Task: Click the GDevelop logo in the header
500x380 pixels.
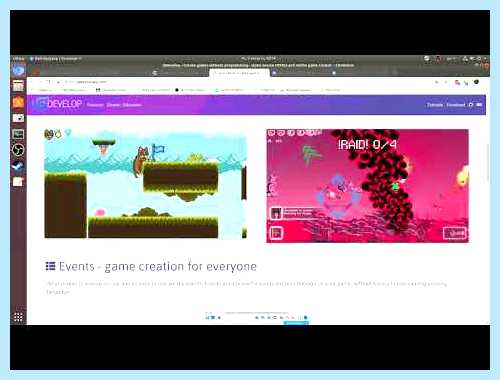Action: [57, 104]
